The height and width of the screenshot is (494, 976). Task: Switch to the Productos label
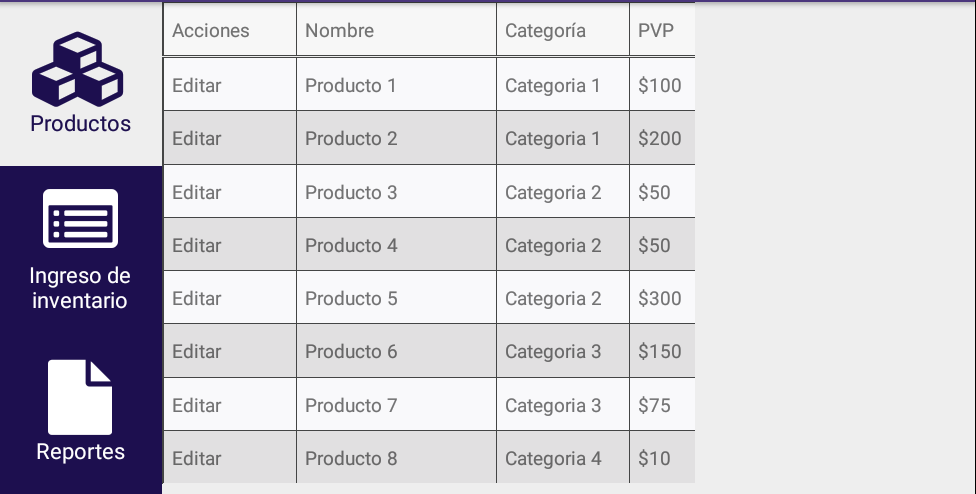point(80,123)
